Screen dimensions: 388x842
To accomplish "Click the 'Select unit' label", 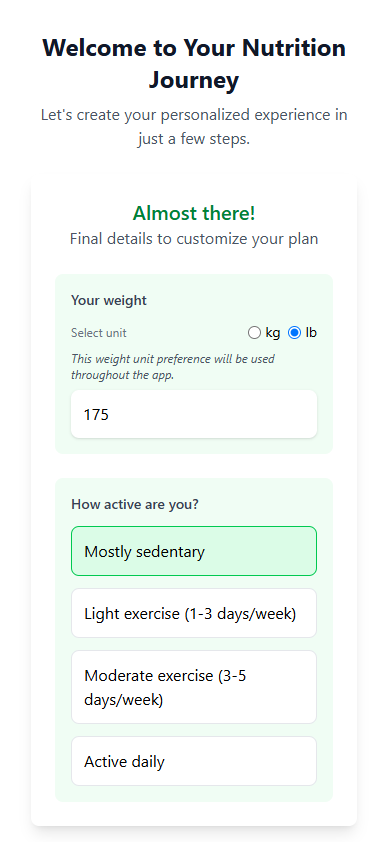I will point(99,333).
